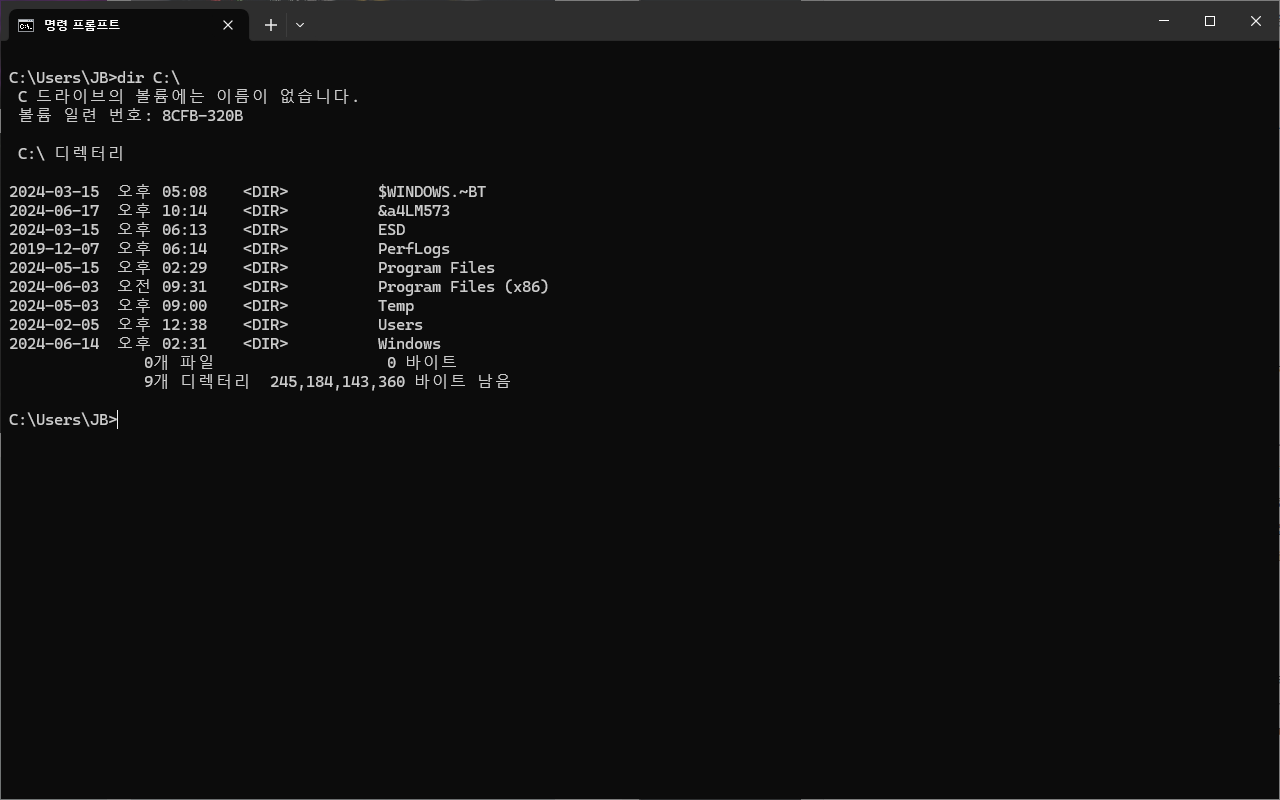Click the PerfLogs directory name
Image resolution: width=1280 pixels, height=800 pixels.
[x=414, y=249]
